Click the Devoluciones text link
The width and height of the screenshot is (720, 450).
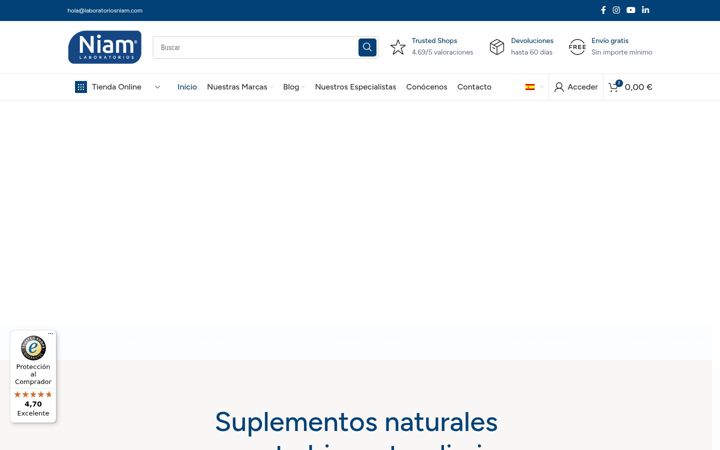[x=532, y=41]
